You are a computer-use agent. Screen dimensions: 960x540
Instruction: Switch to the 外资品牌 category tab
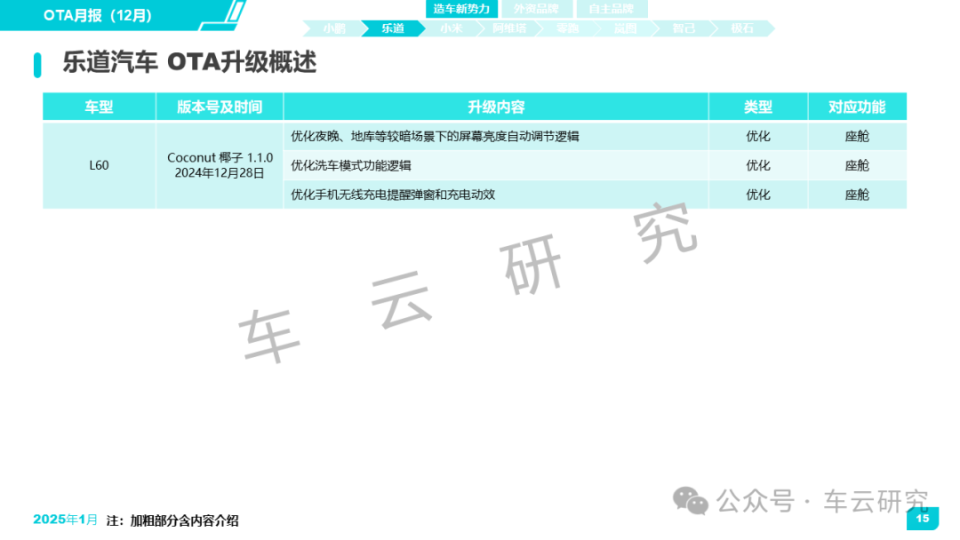[536, 9]
